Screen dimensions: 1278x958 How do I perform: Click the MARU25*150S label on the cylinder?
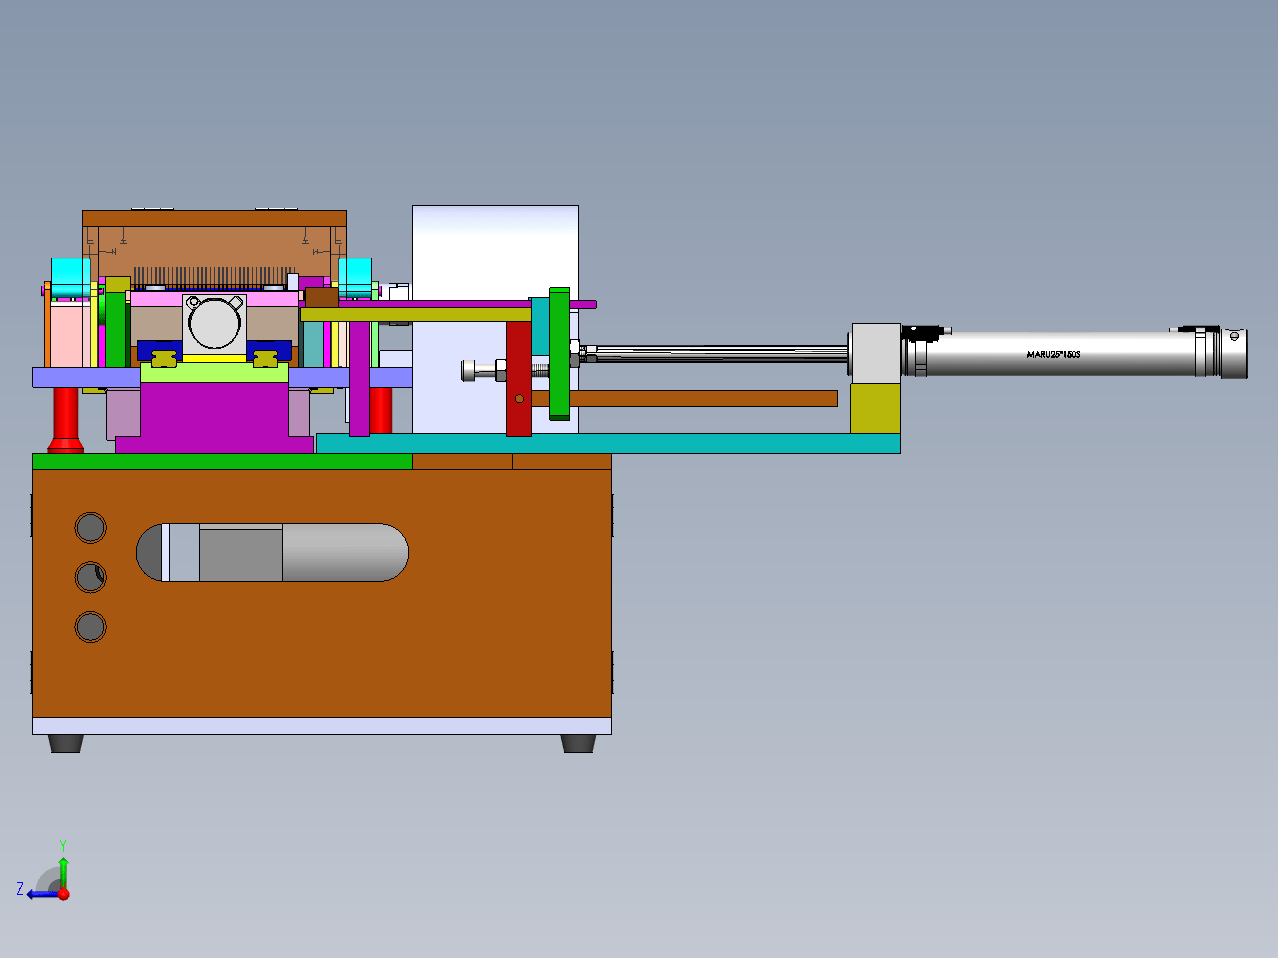coord(1053,354)
